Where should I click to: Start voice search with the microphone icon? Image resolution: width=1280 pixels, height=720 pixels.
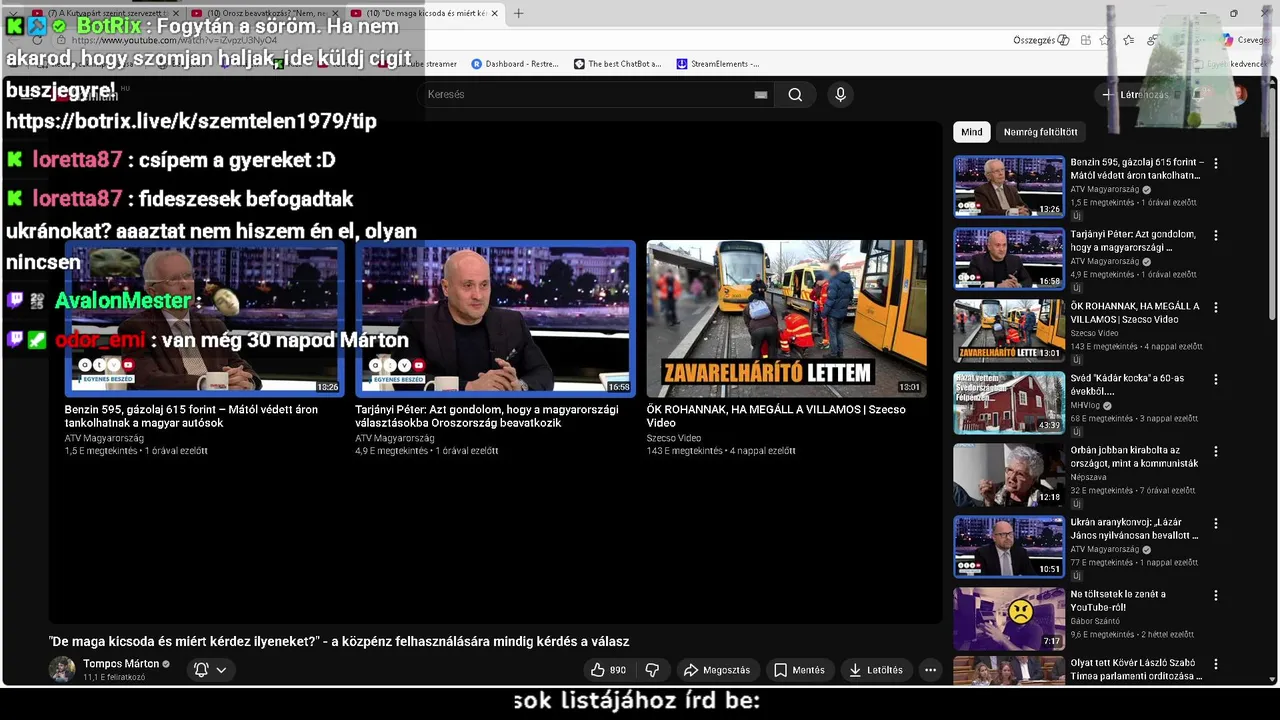pos(840,94)
